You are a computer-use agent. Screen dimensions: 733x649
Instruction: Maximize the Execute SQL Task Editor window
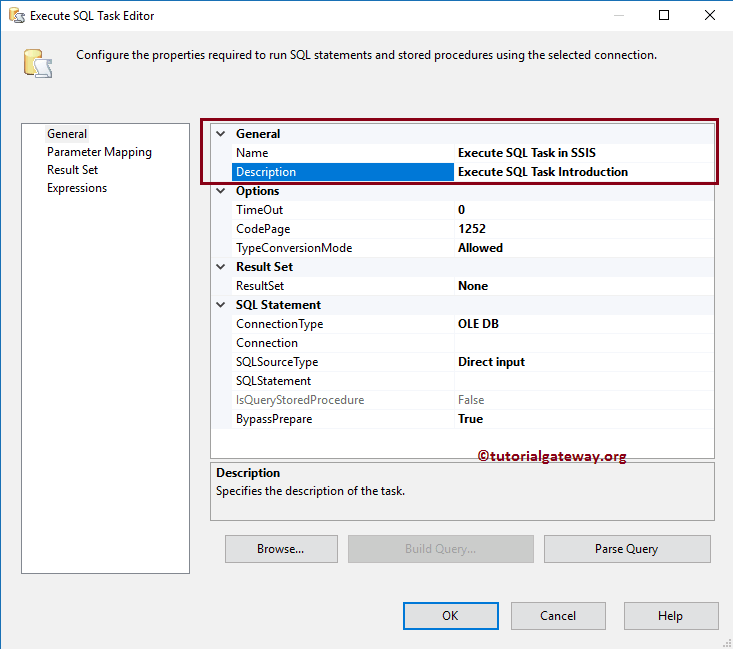coord(664,15)
